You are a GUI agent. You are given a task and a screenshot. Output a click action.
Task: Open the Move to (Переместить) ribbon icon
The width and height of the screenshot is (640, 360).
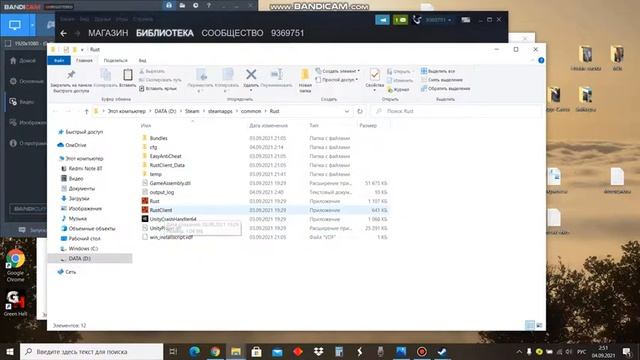tap(201, 75)
